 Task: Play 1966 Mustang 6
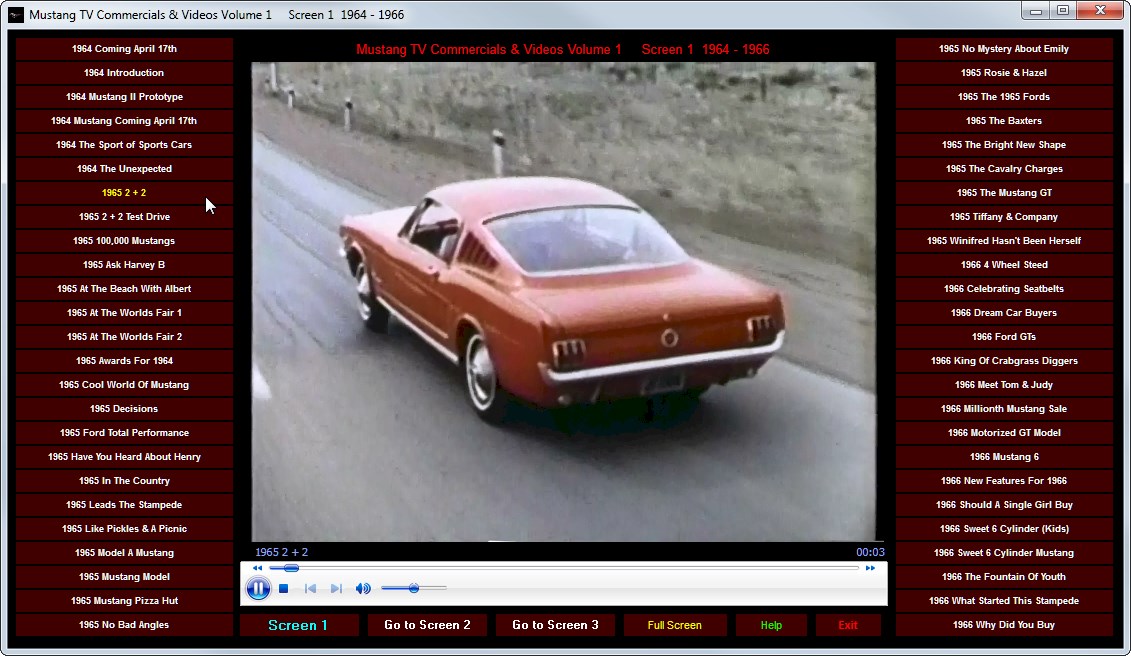click(1004, 456)
